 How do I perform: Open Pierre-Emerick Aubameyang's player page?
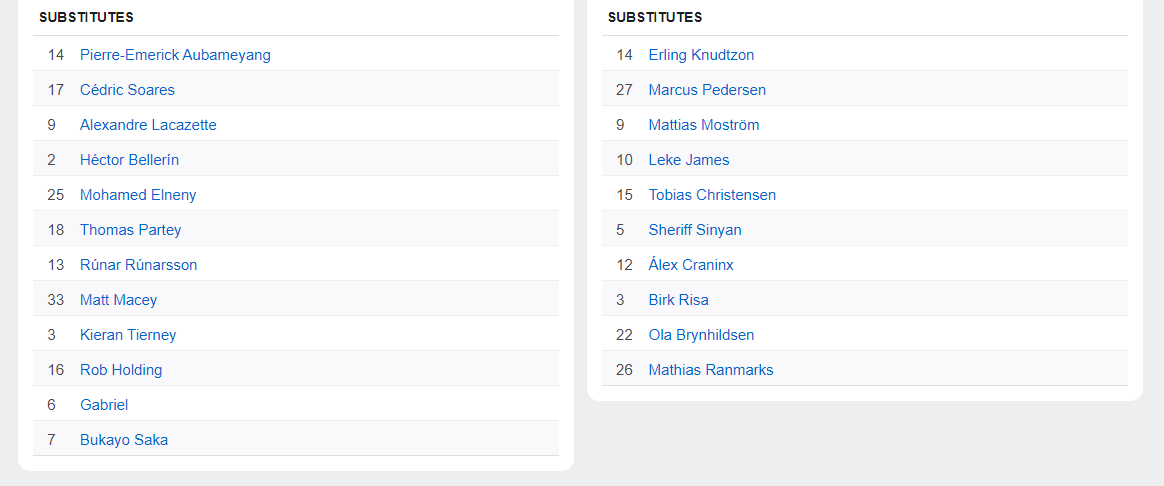(x=175, y=55)
